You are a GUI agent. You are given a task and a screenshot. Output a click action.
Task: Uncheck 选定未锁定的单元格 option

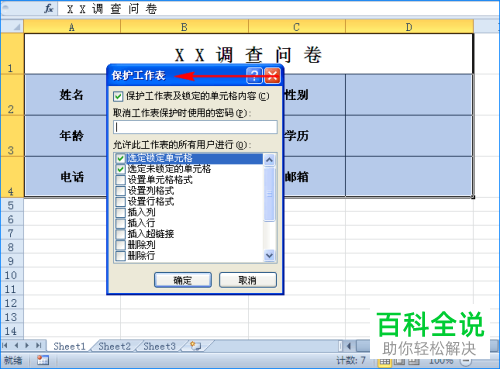click(120, 169)
